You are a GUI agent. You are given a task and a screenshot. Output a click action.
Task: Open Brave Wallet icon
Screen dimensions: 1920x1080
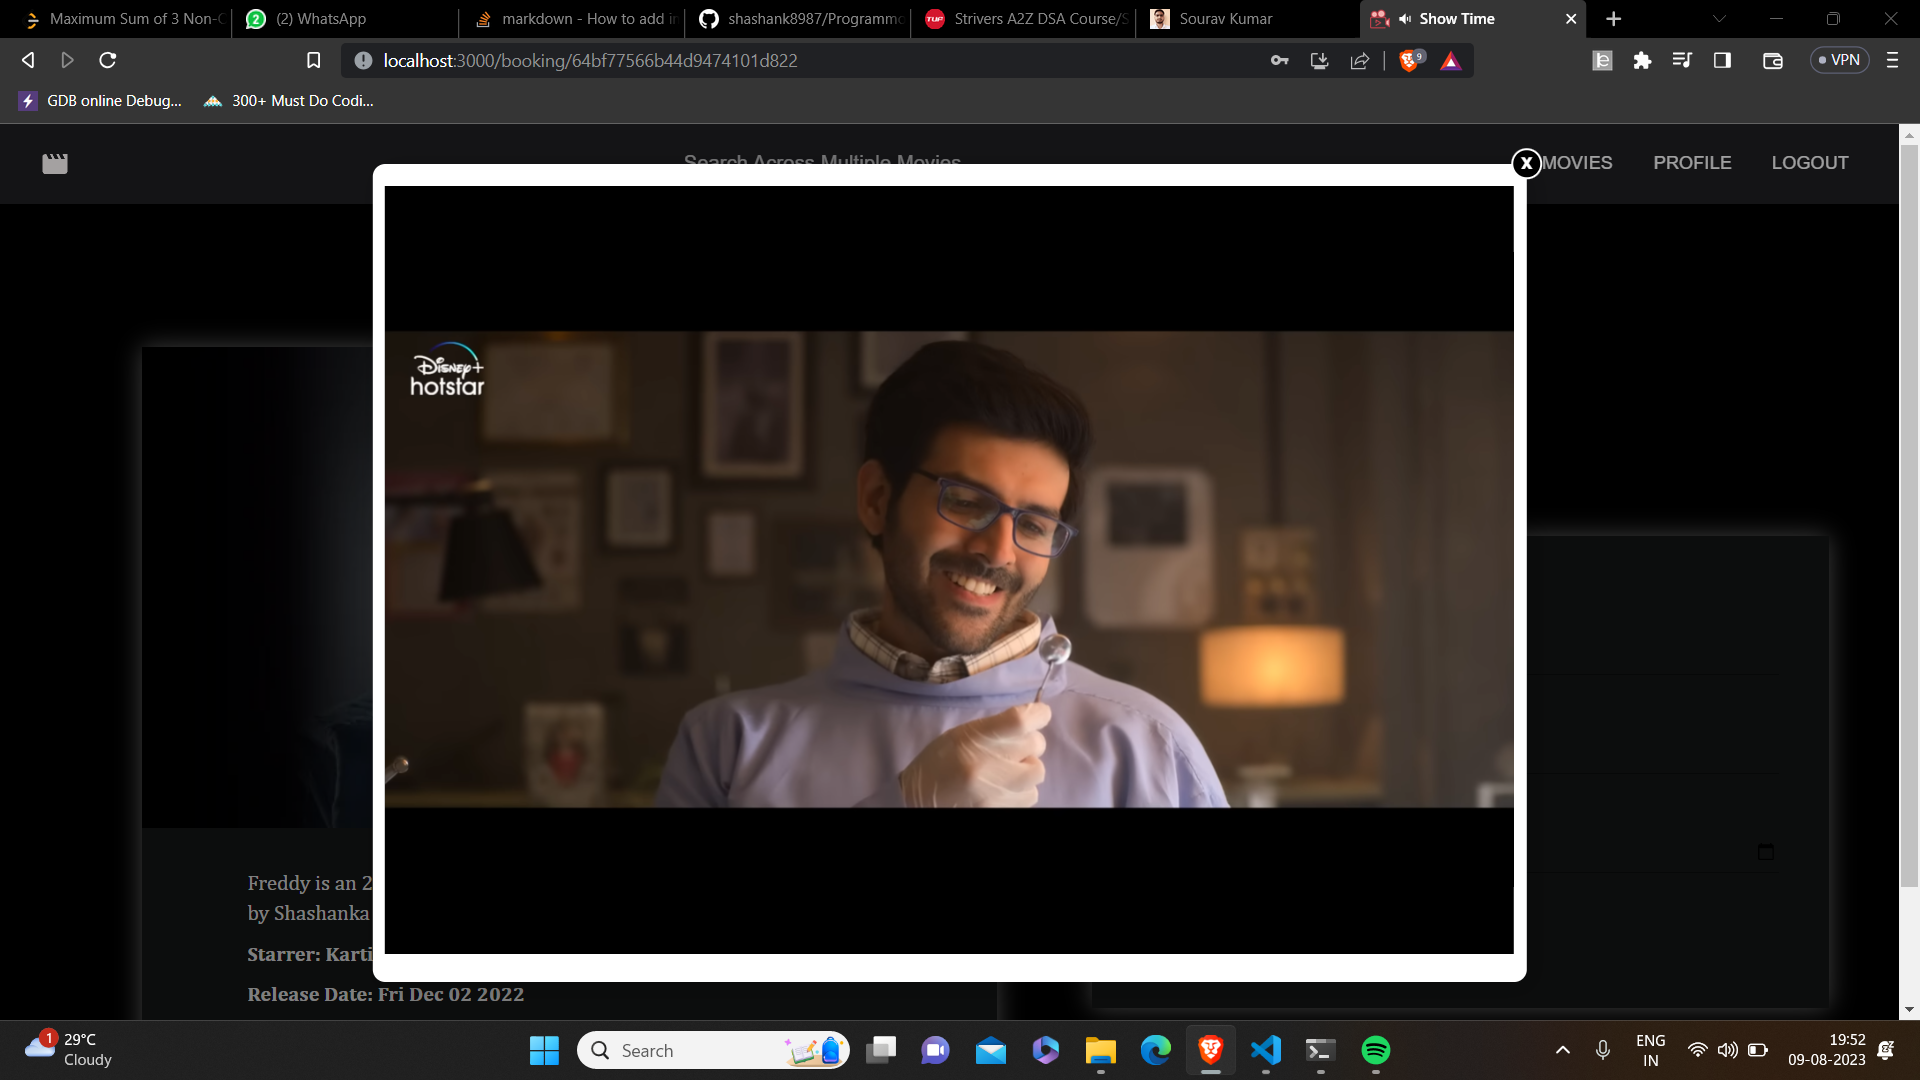tap(1773, 61)
